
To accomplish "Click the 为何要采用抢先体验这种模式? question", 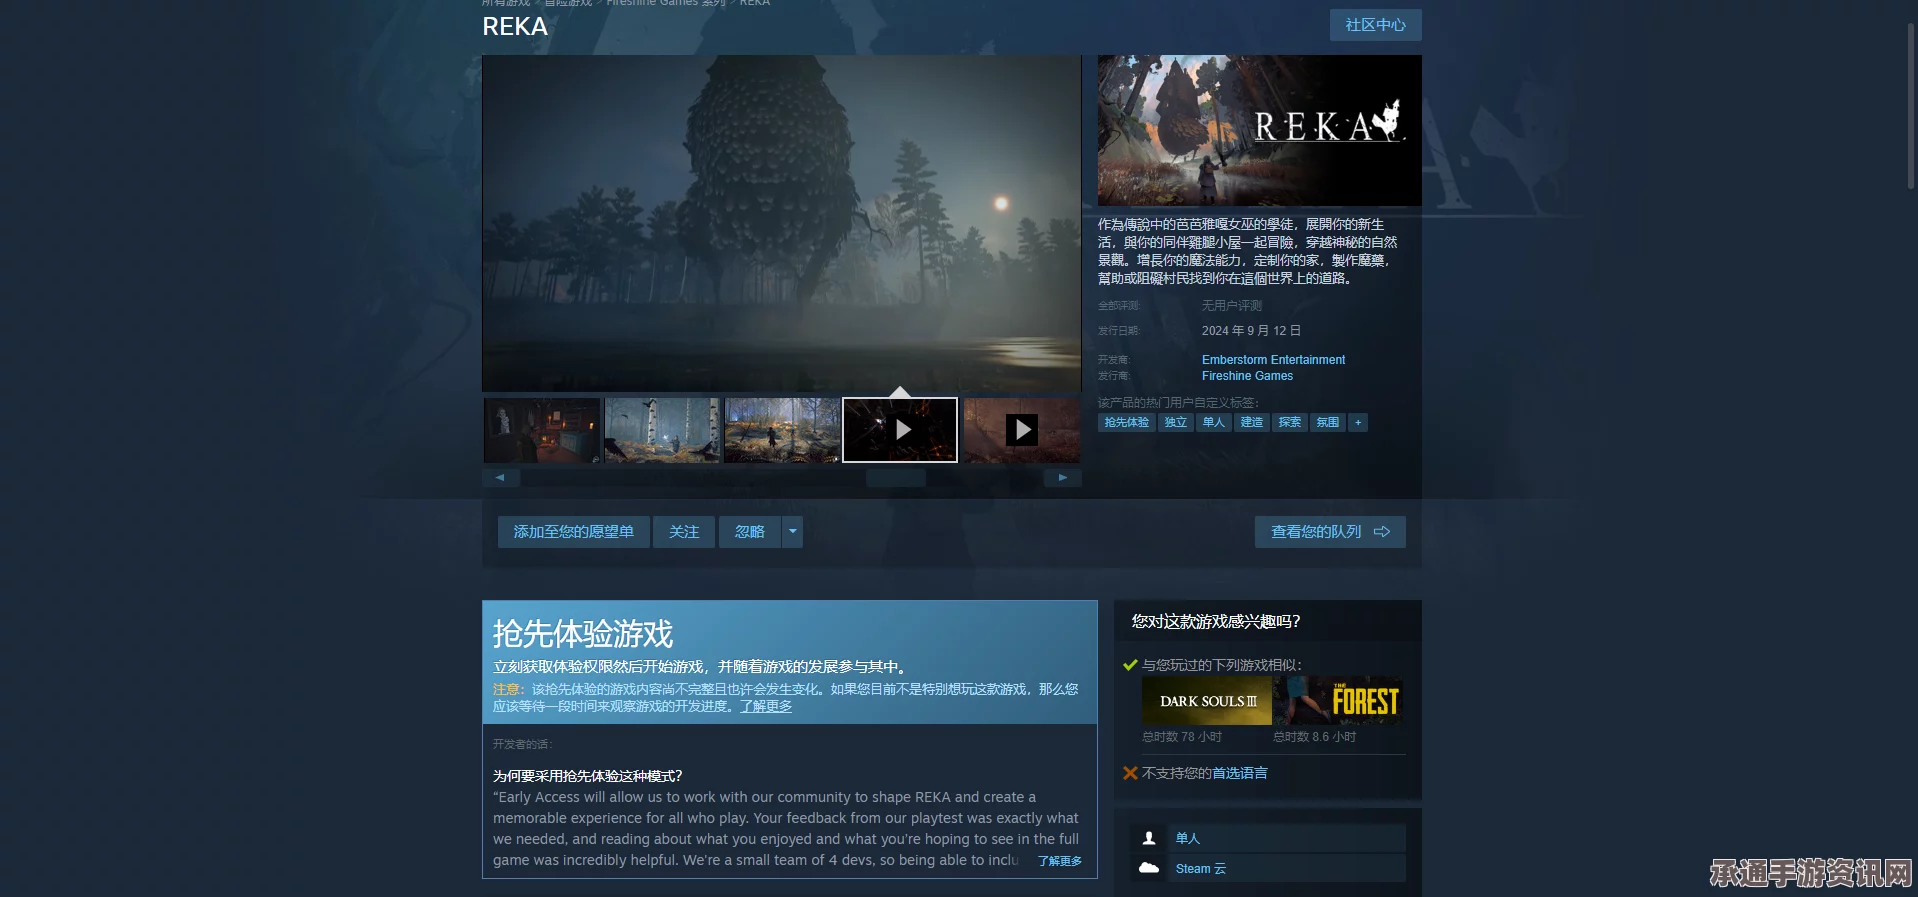I will coord(587,776).
